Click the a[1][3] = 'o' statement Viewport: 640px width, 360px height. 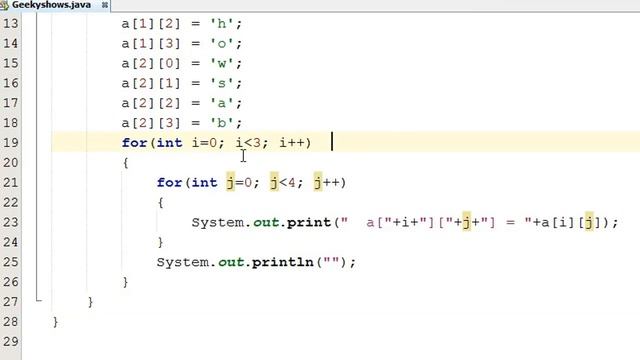coord(182,43)
